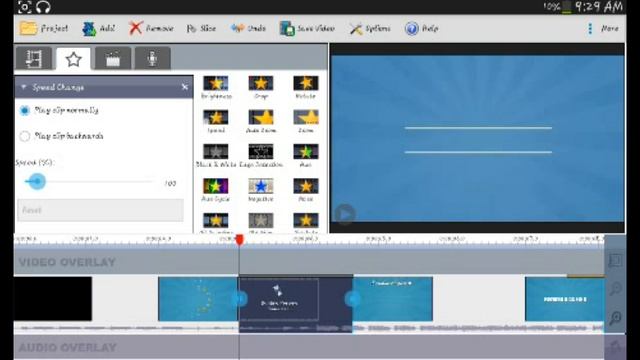Image resolution: width=640 pixels, height=360 pixels.
Task: Choose the Auto Zoom effect
Action: (261, 121)
